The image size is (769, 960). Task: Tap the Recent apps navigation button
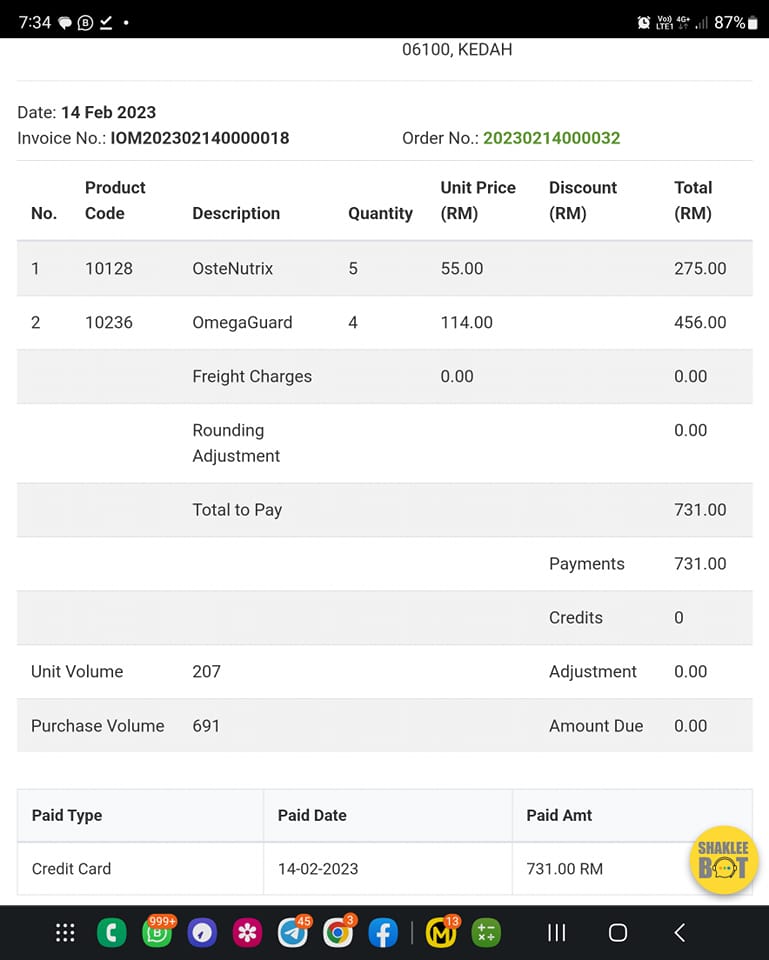pos(557,933)
